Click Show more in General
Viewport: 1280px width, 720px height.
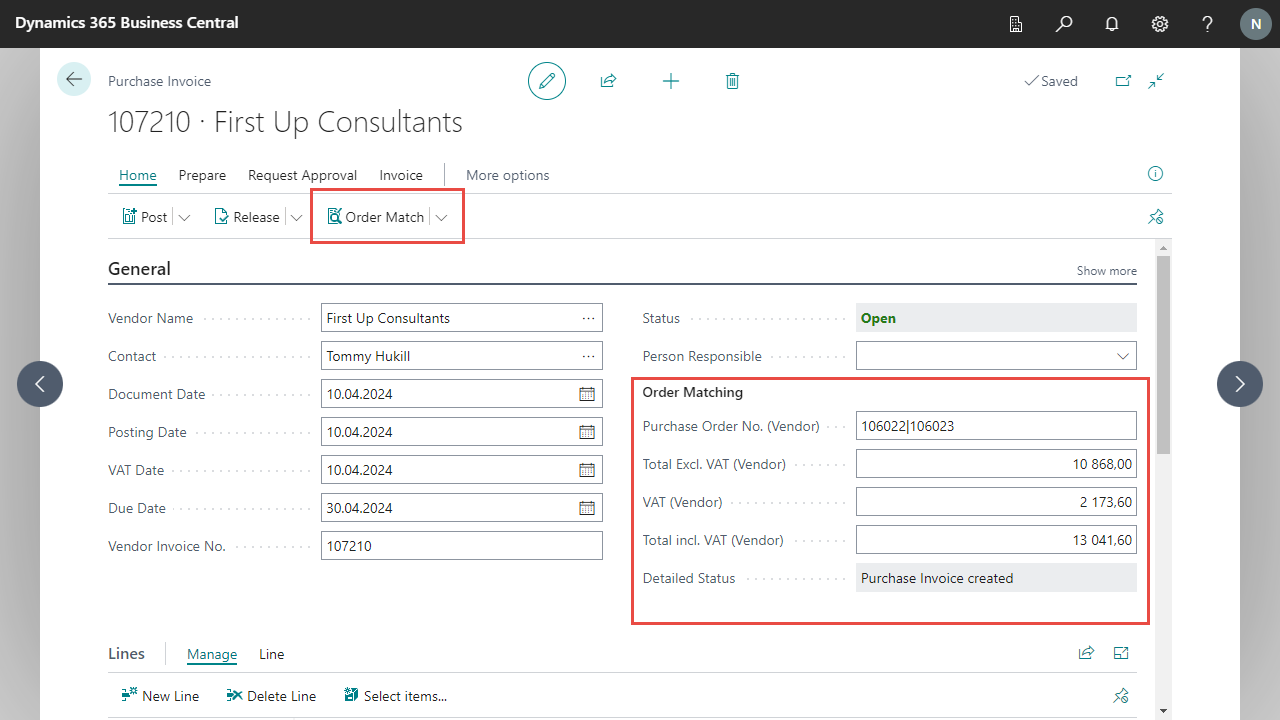pos(1106,271)
